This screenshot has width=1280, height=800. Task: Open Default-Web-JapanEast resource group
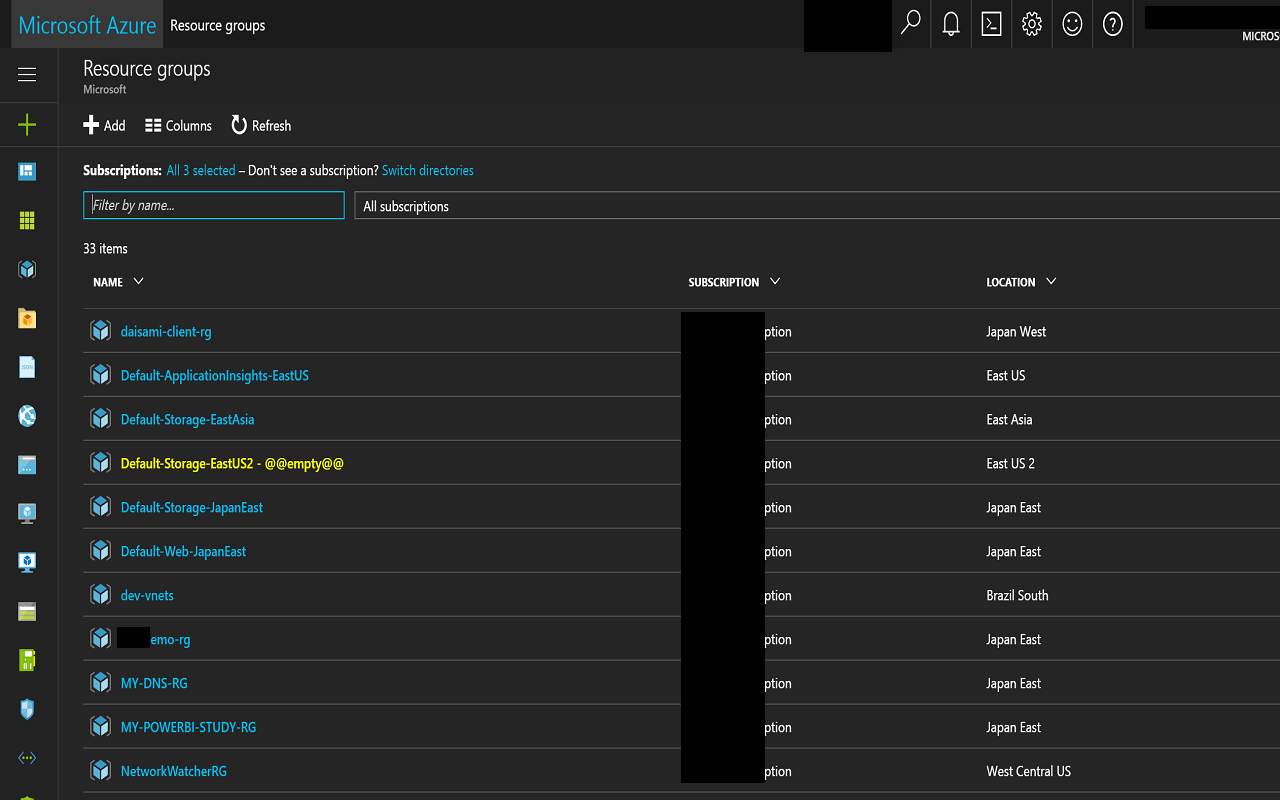(183, 552)
